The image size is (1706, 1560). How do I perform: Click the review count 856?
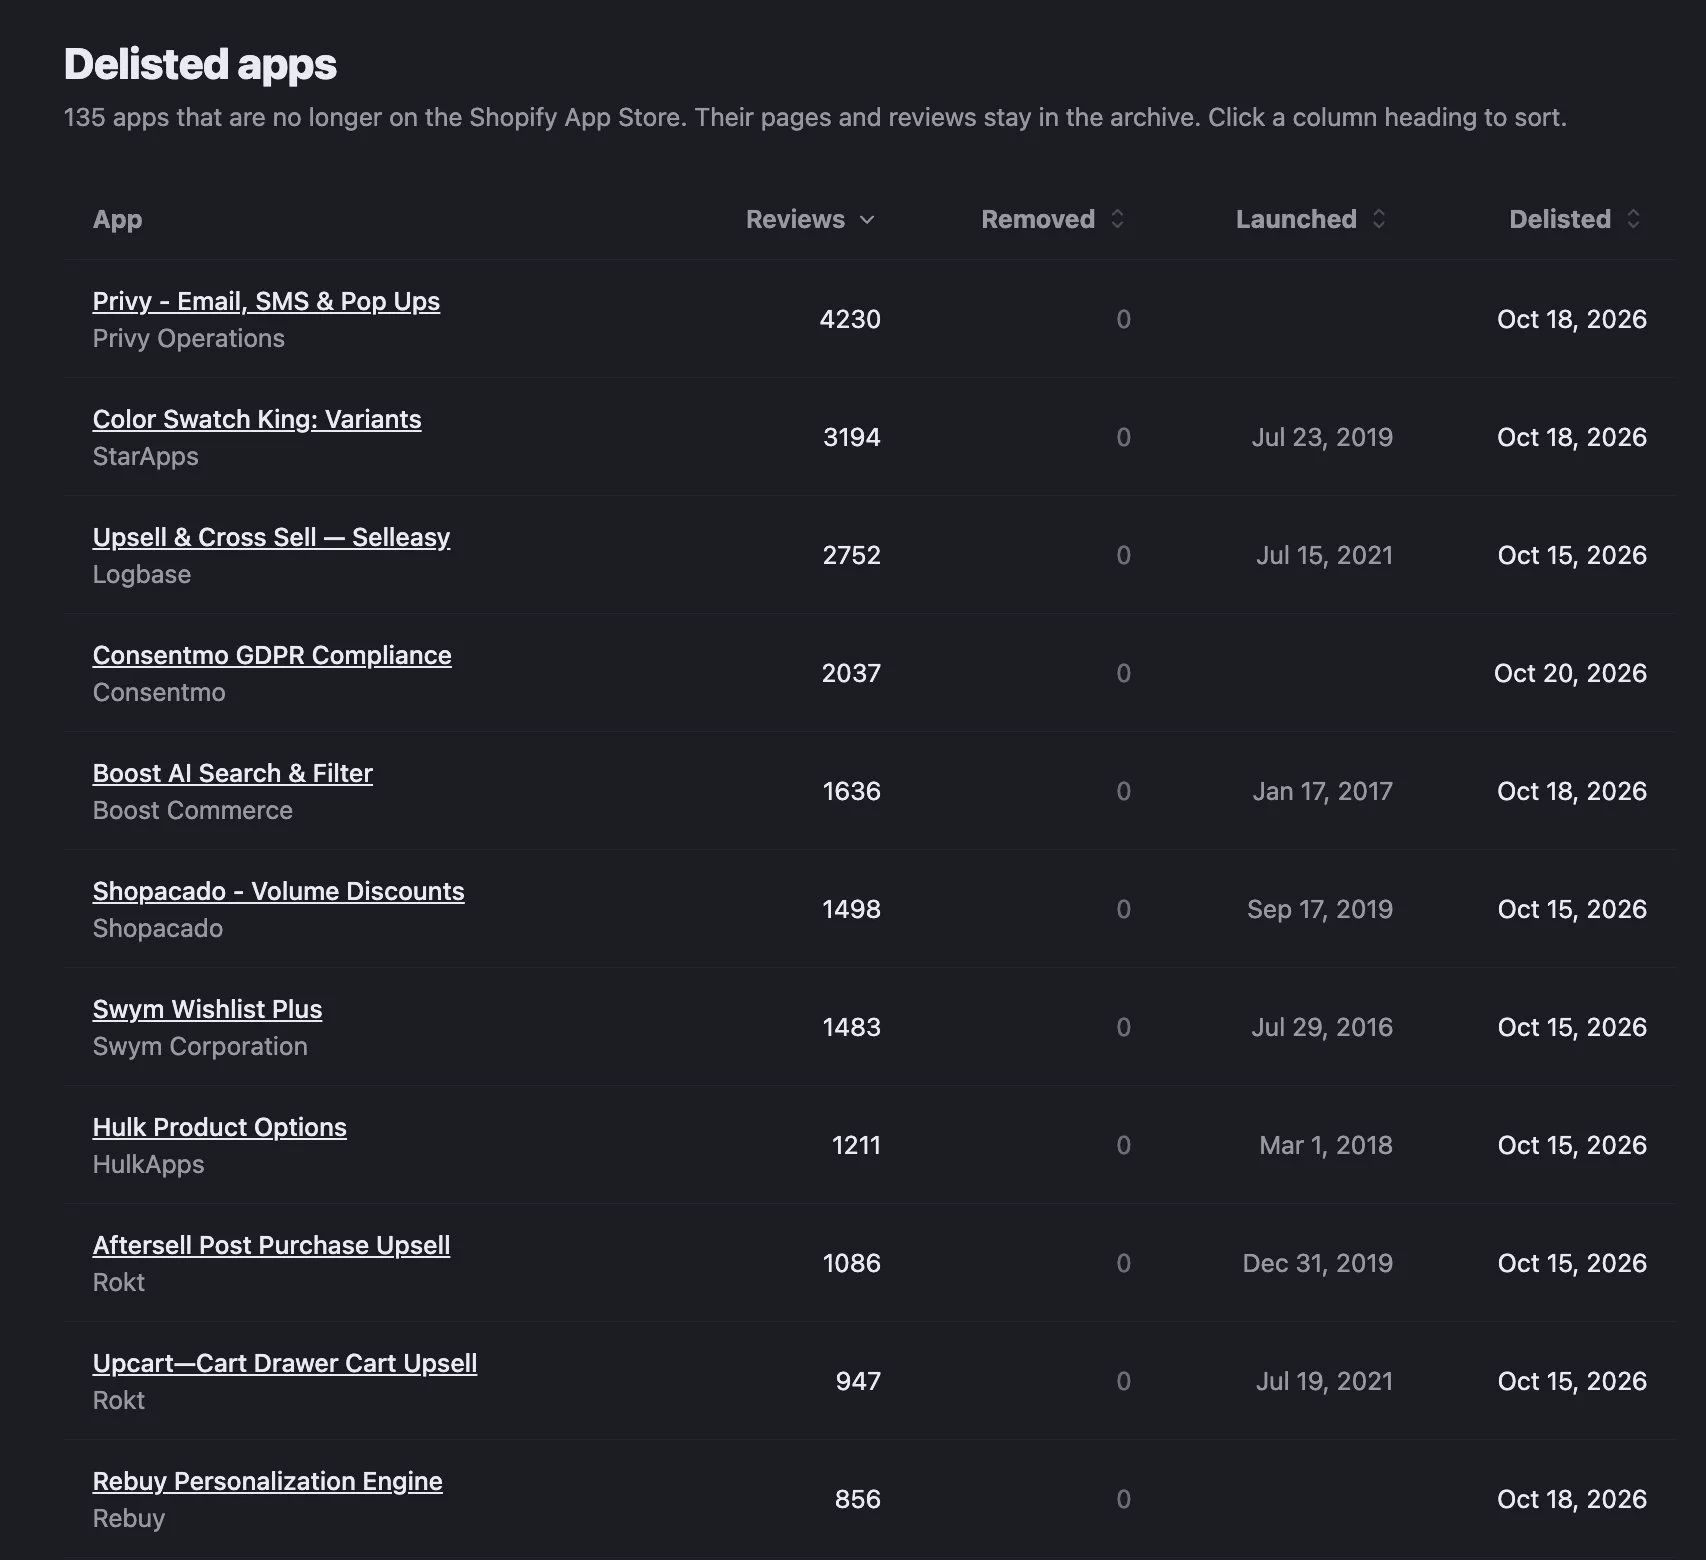click(858, 1499)
